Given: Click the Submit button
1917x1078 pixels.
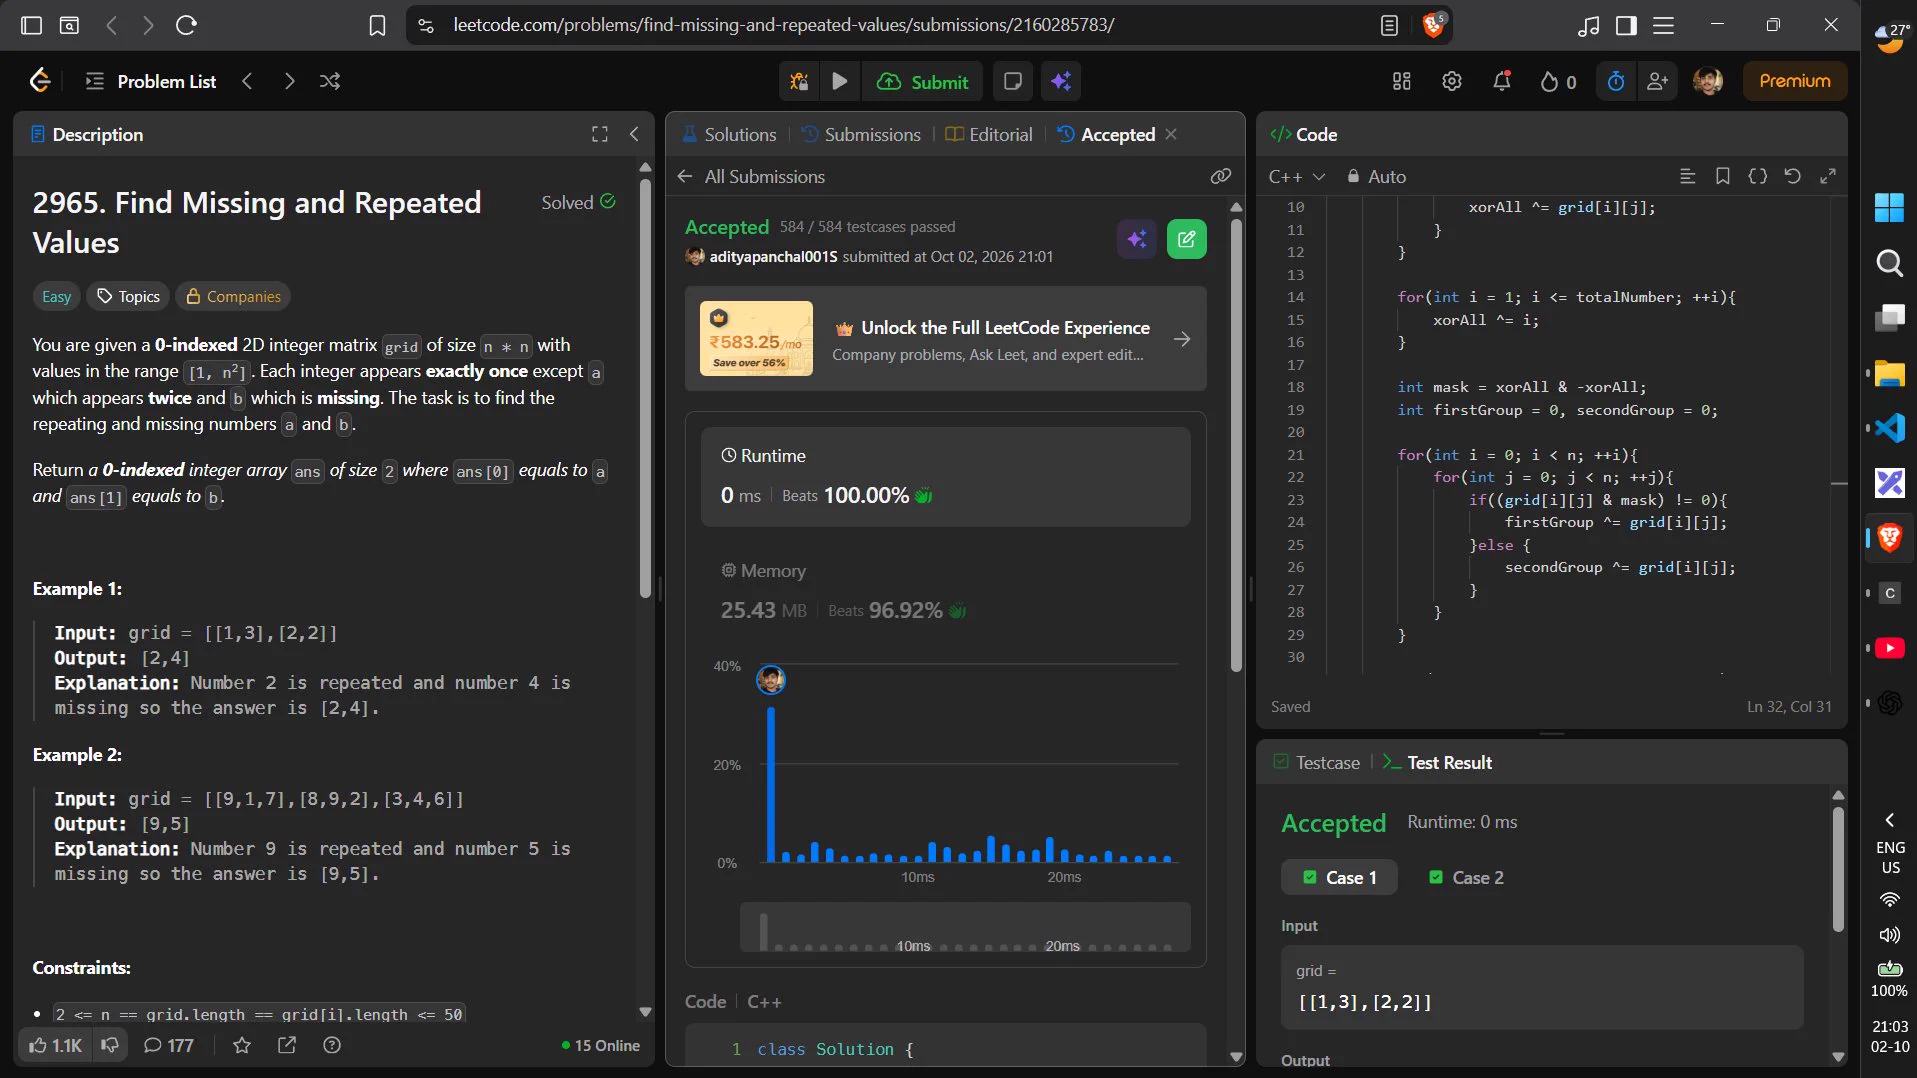Looking at the screenshot, I should point(923,82).
